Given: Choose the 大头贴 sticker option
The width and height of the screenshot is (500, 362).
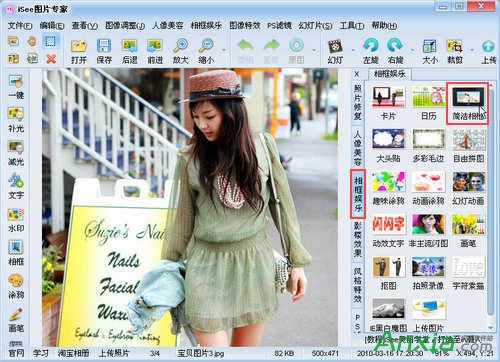Looking at the screenshot, I should click(x=388, y=145).
